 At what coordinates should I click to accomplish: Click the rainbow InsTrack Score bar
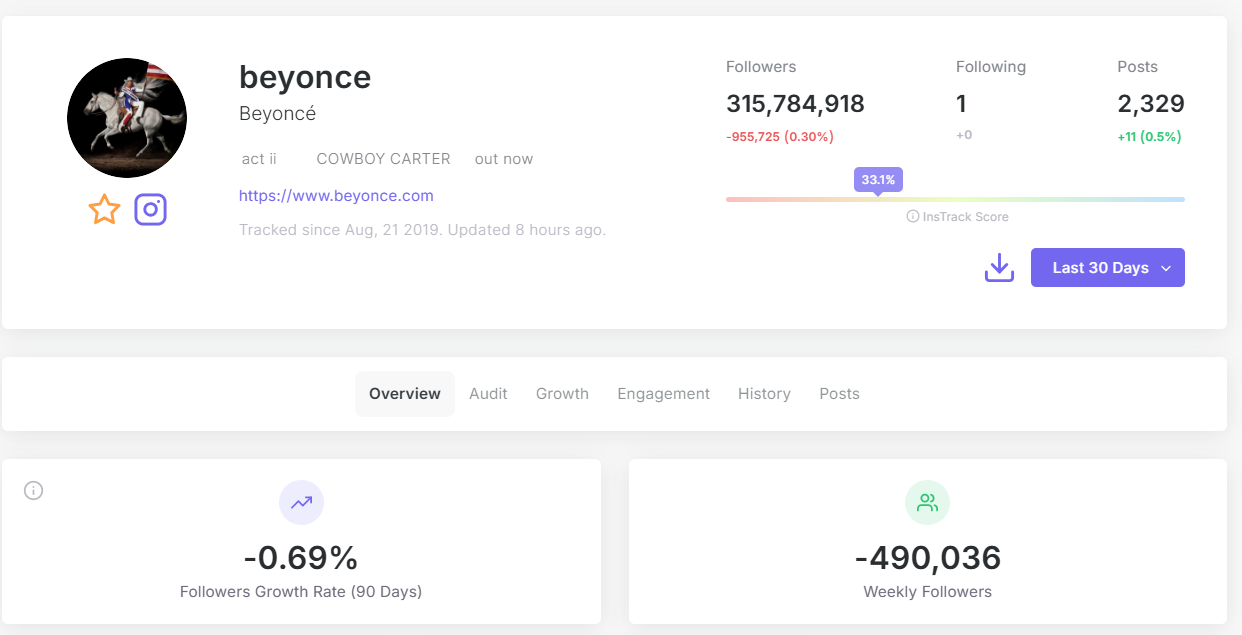(x=955, y=199)
